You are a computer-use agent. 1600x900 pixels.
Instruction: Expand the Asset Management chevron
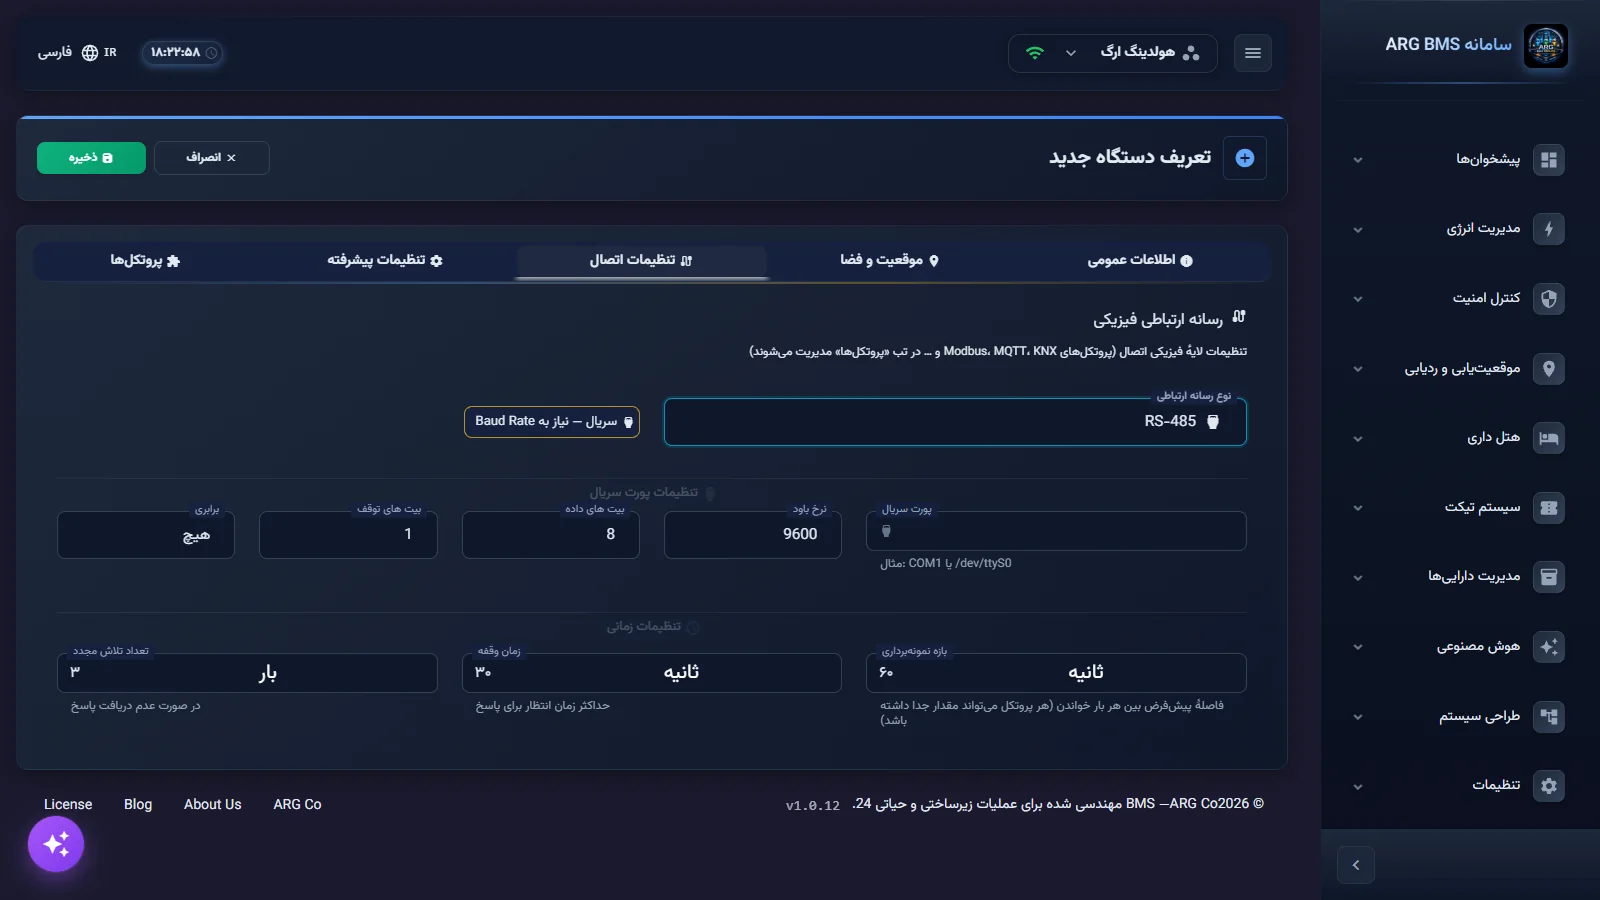1357,578
